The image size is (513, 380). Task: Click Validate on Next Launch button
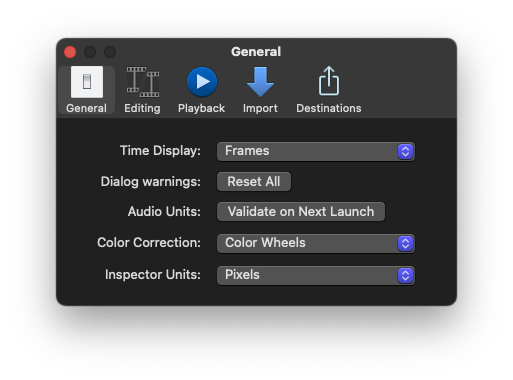[x=301, y=212]
